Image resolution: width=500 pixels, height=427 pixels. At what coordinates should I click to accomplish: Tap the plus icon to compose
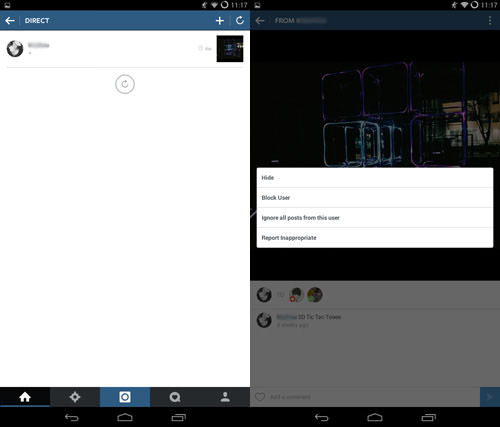coord(220,21)
